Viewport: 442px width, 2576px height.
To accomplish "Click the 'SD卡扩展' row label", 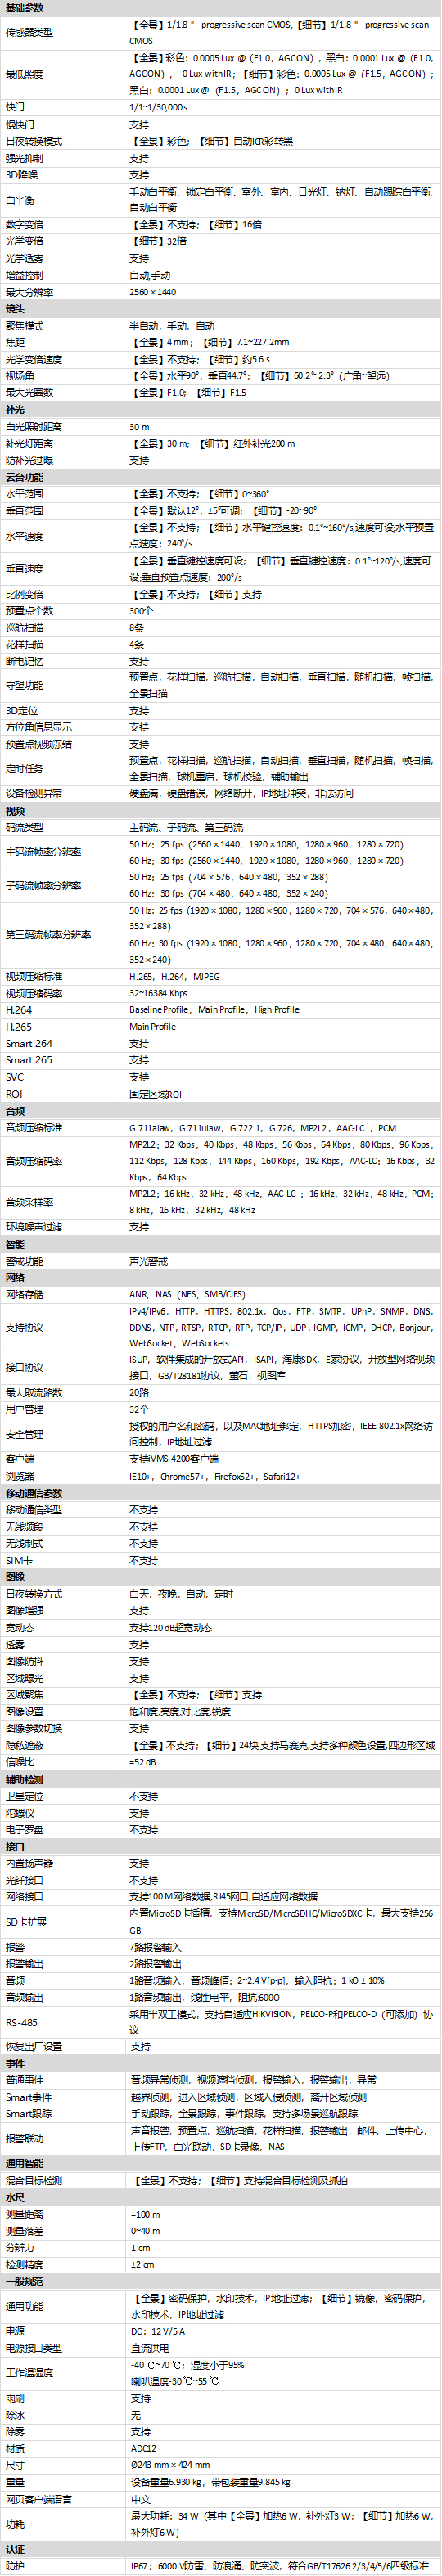I will coord(26,1922).
